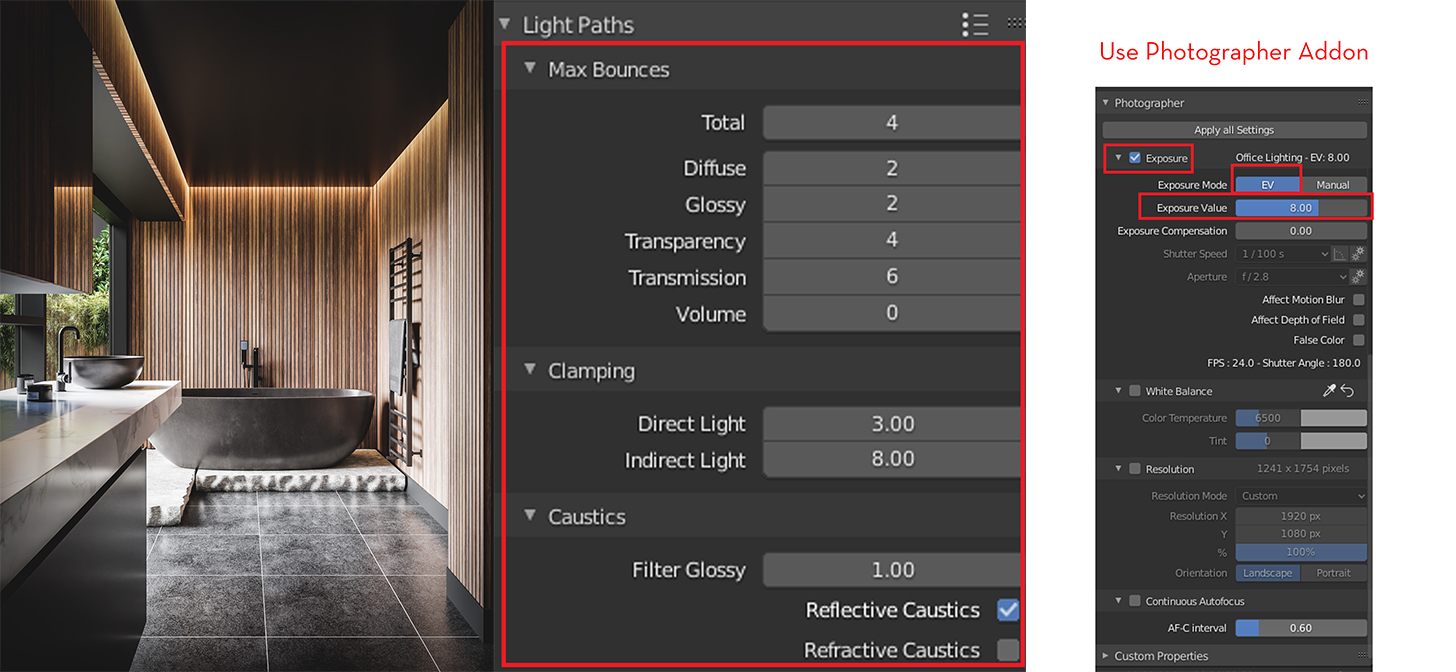Enable the Refractive Caustics checkbox
1456x672 pixels.
tap(1008, 650)
